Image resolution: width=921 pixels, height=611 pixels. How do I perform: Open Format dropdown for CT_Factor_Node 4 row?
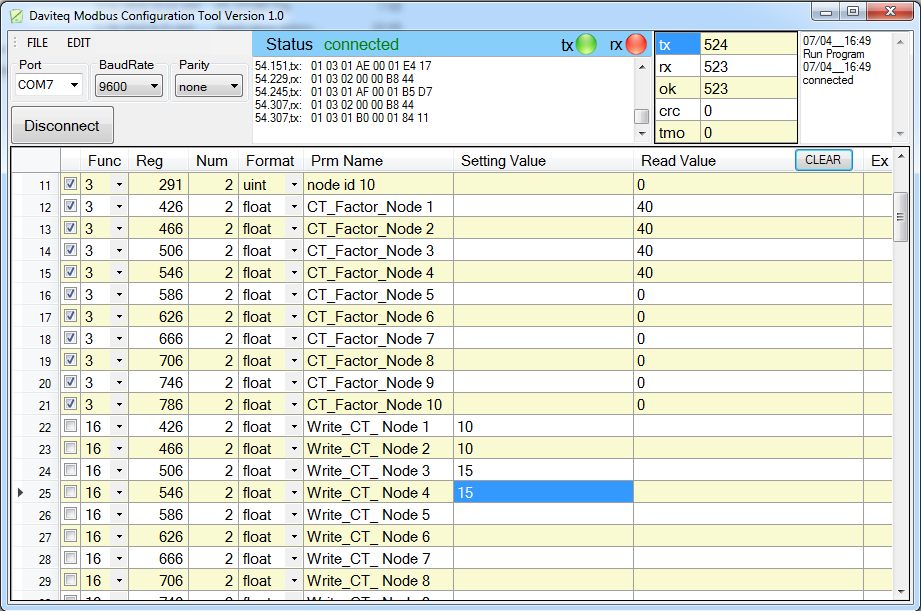(294, 273)
